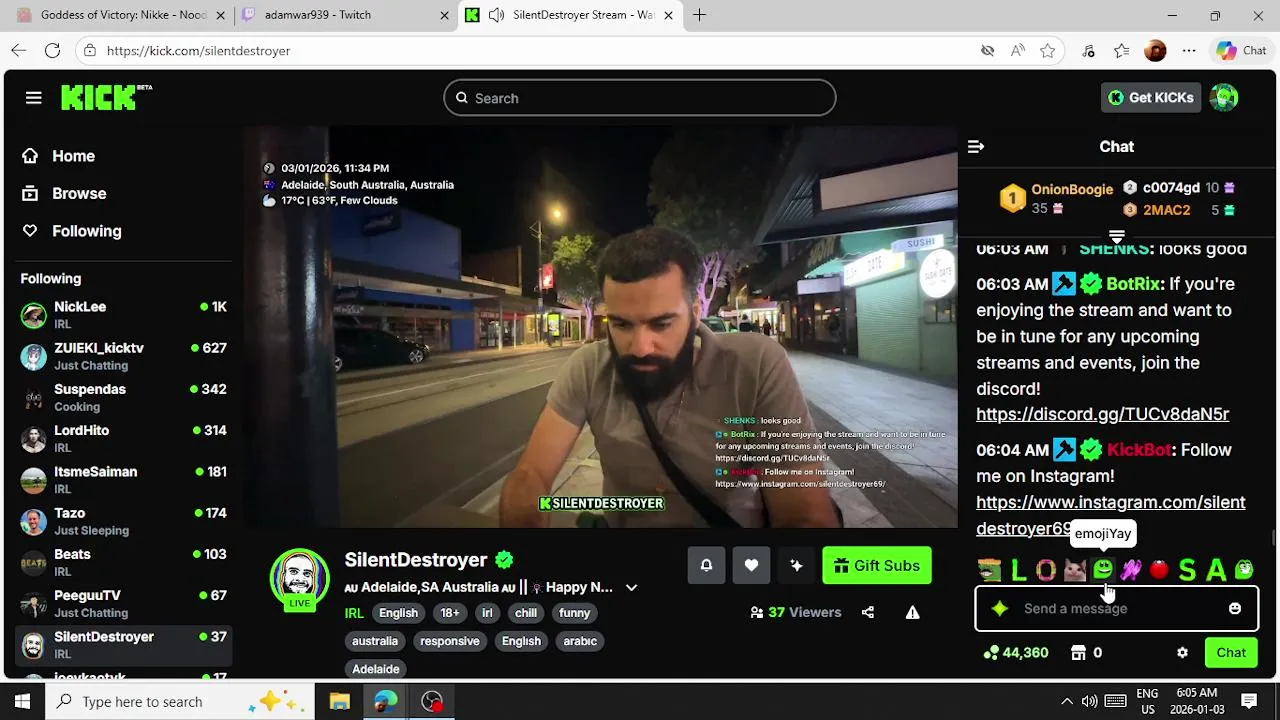Report the stream with warning icon

pos(912,612)
